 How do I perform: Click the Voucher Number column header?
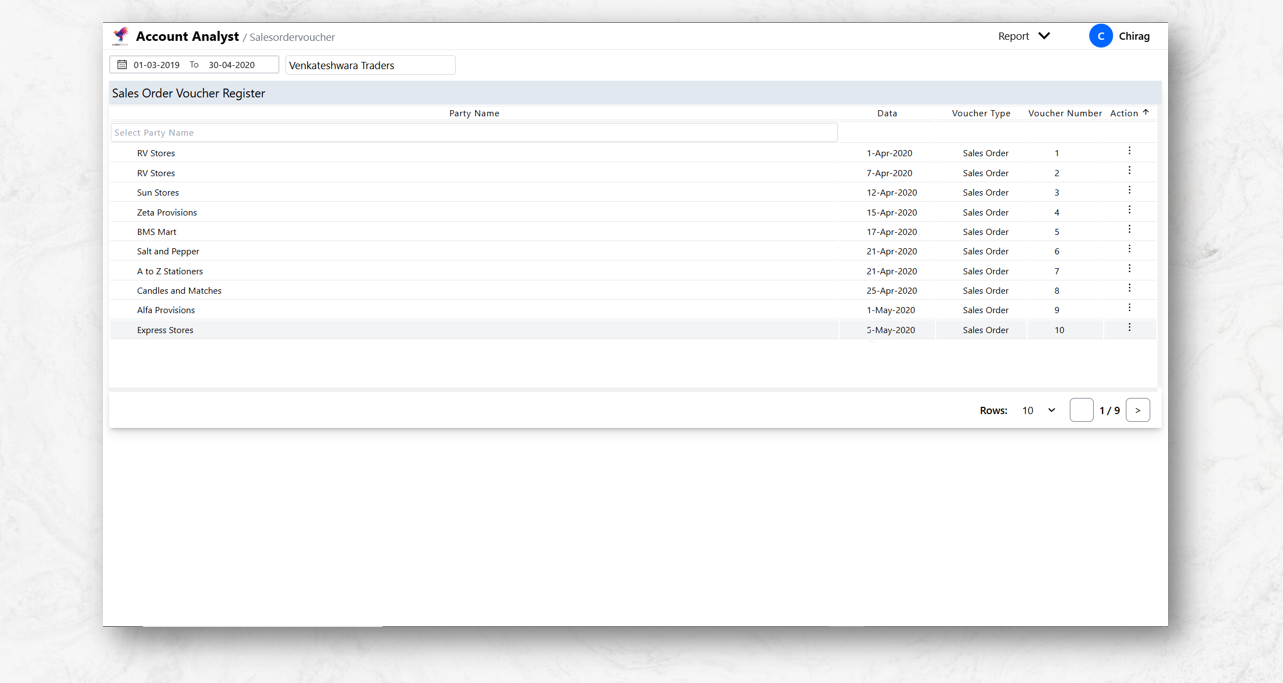(1064, 113)
